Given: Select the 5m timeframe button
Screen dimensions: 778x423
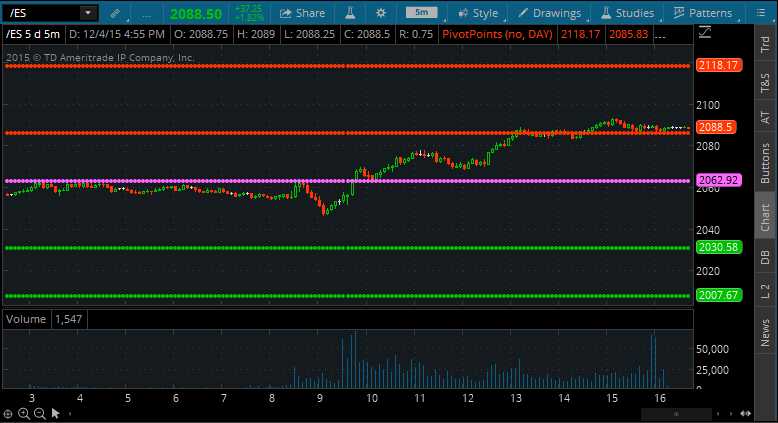Looking at the screenshot, I should [x=421, y=13].
